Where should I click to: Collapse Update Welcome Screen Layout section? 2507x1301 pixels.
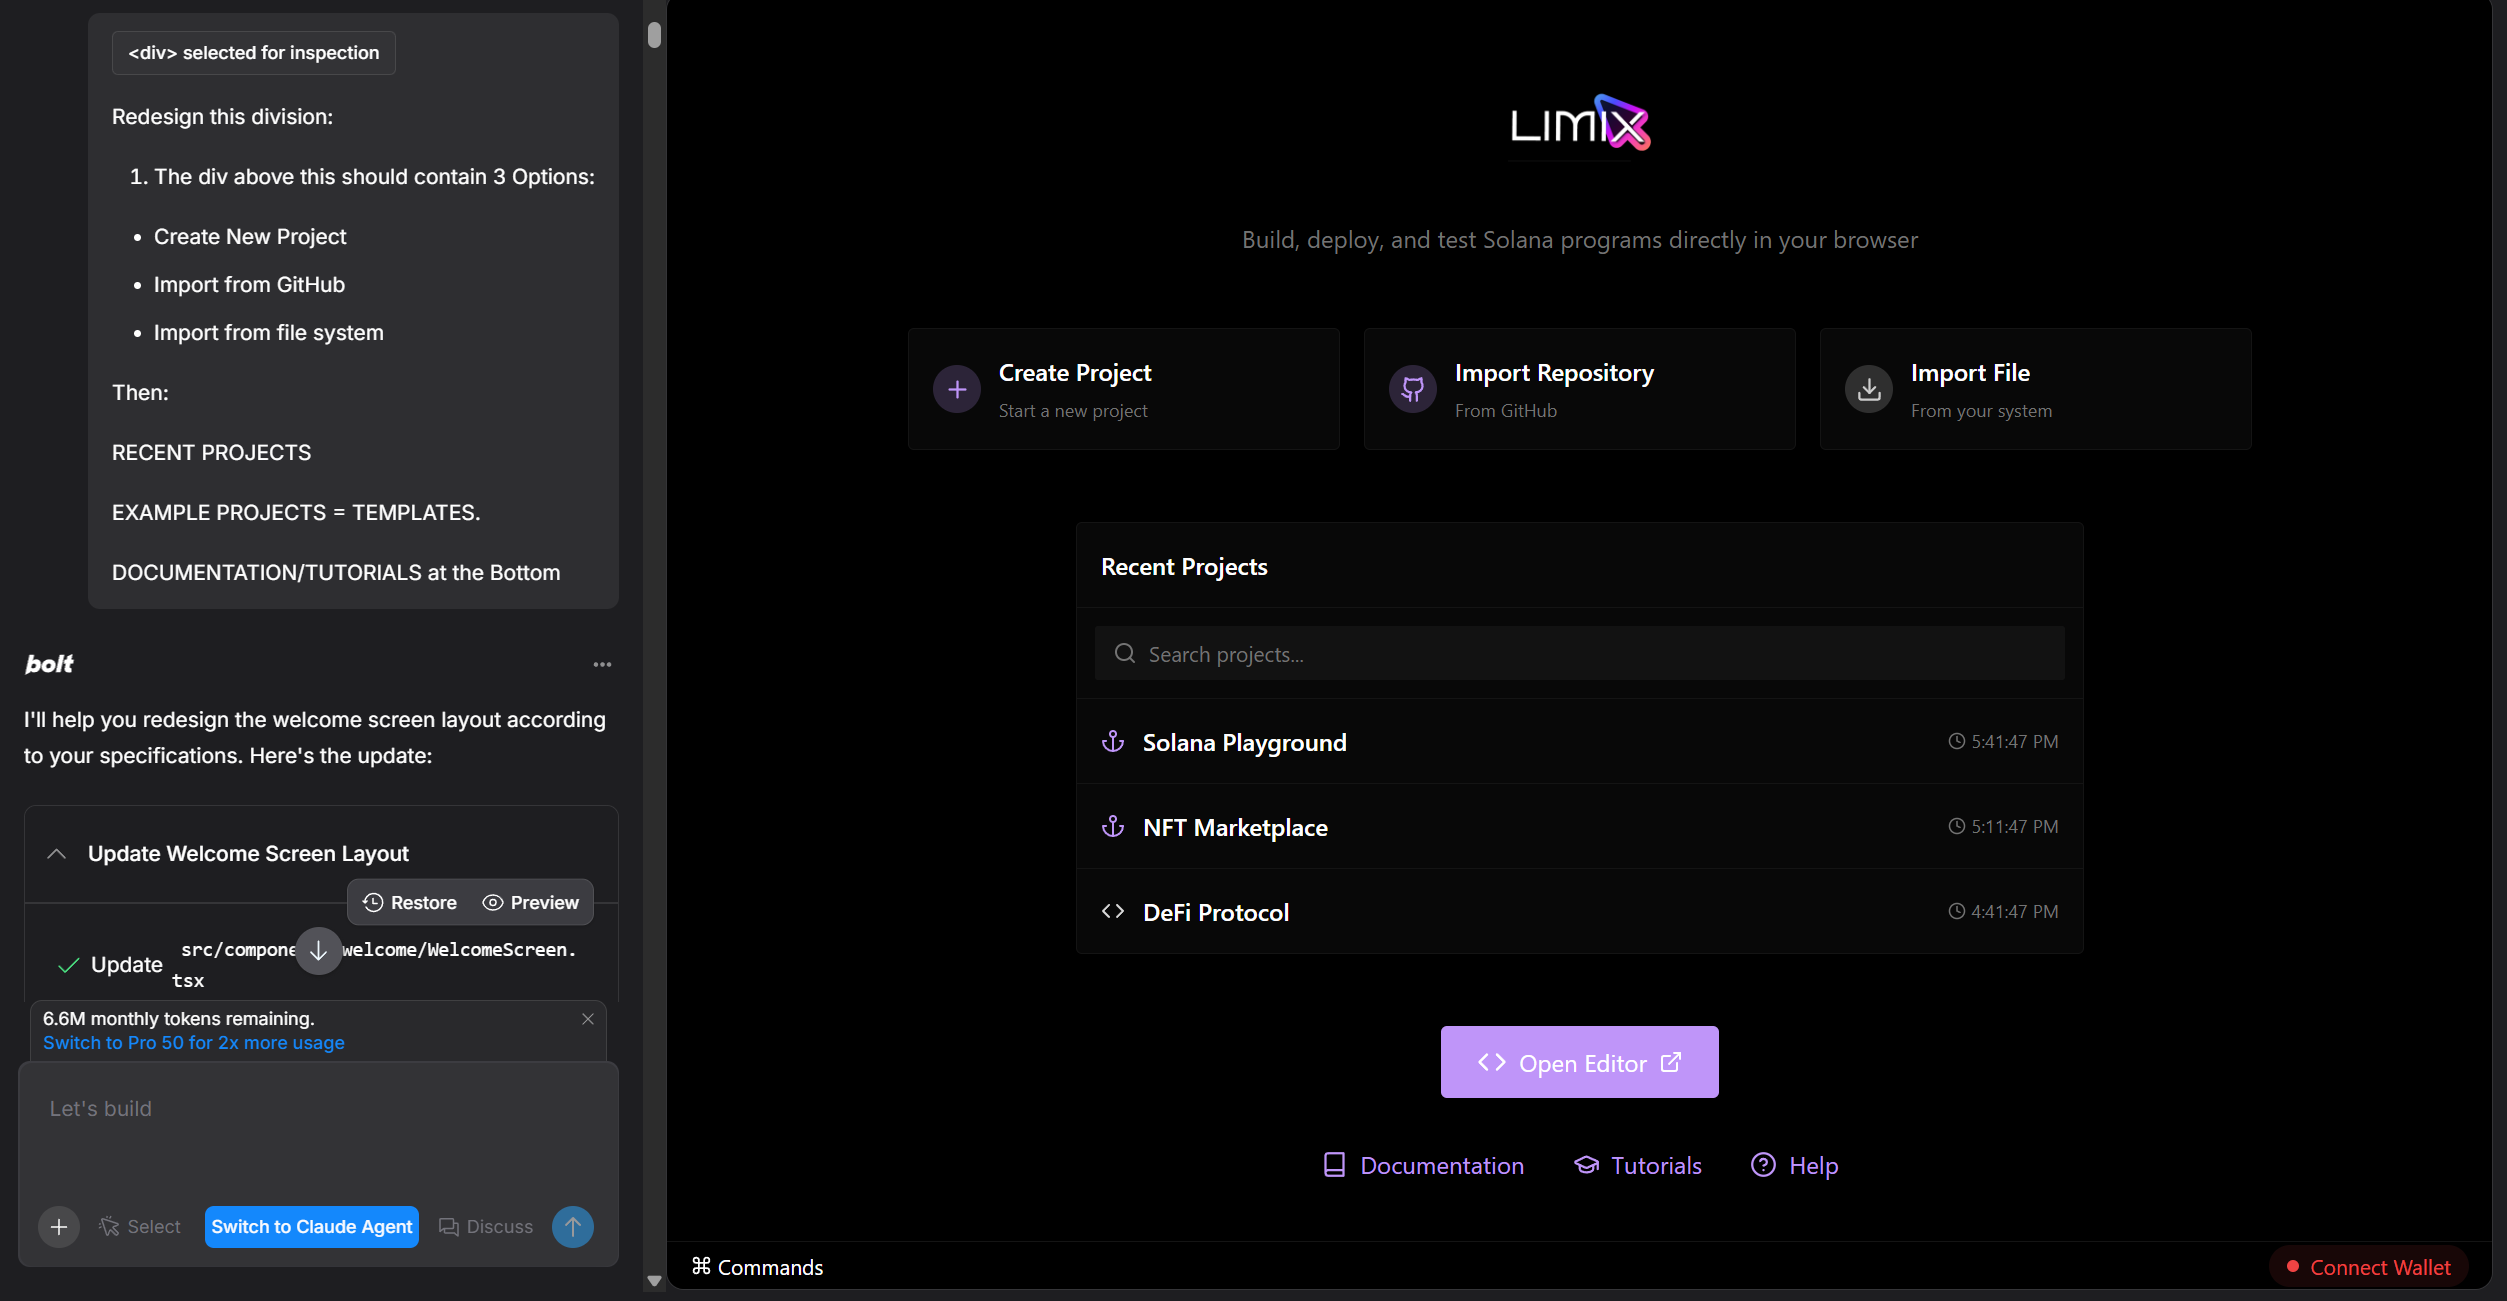tap(57, 854)
